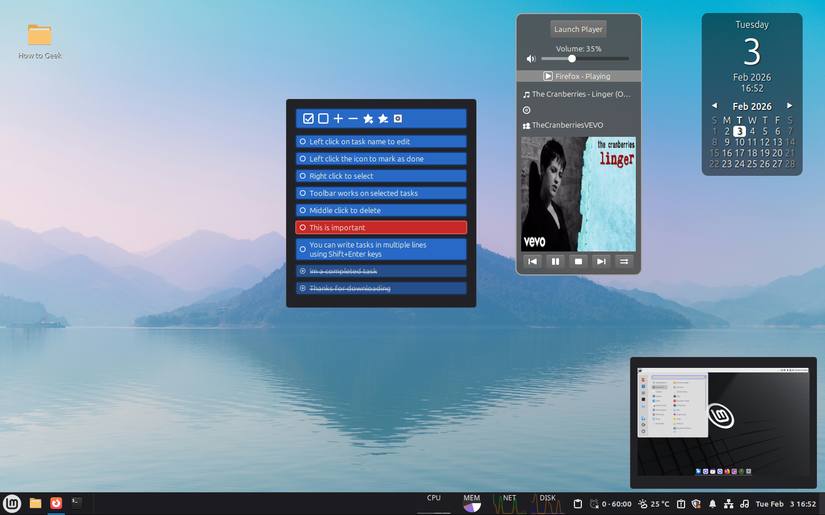Screen dimensions: 825x515
Task: Click the DISK activity graph in panel
Action: 547,503
